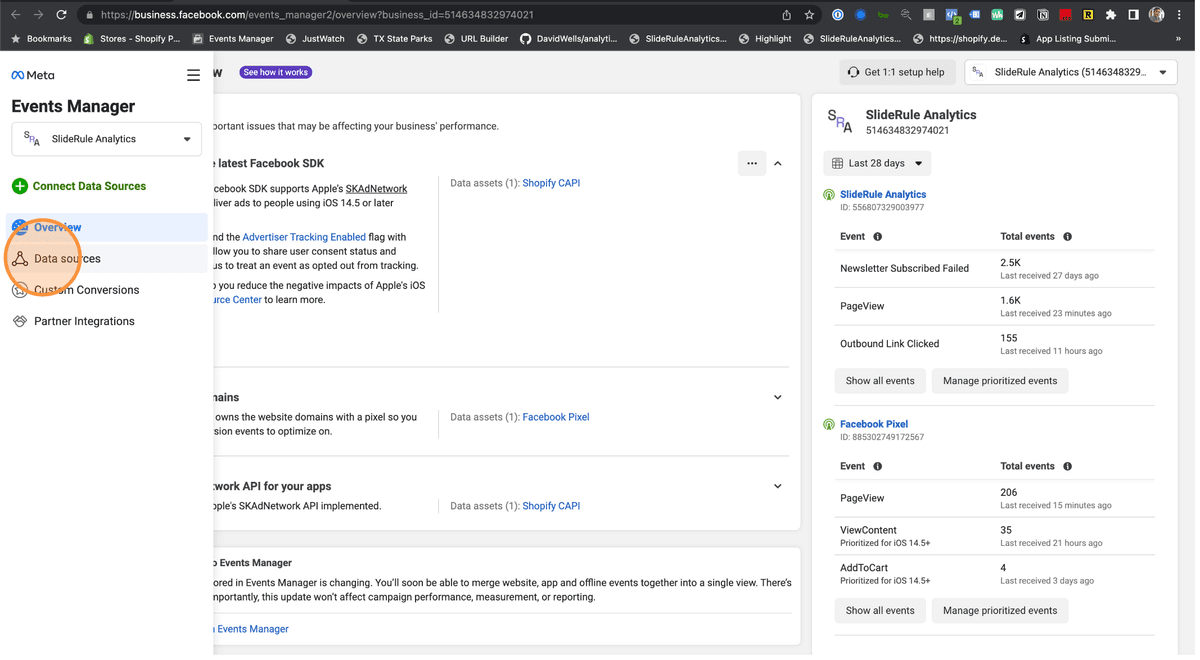Expand the domains issue section chevron

(778, 397)
